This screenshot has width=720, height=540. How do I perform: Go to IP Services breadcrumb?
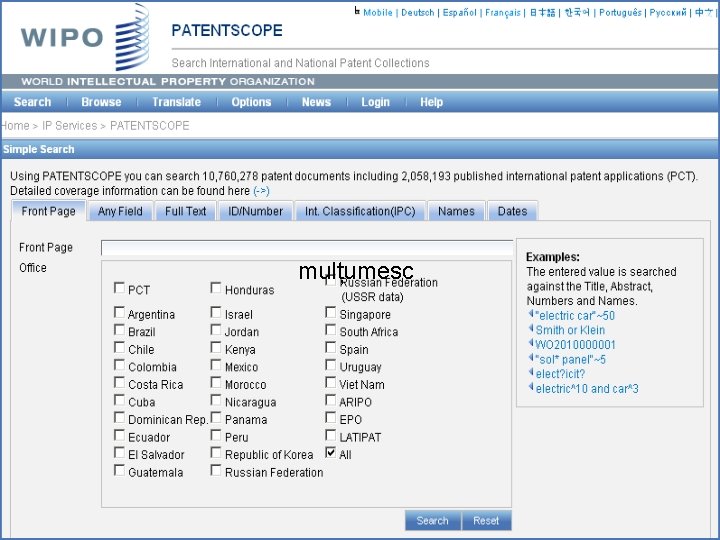pos(69,125)
